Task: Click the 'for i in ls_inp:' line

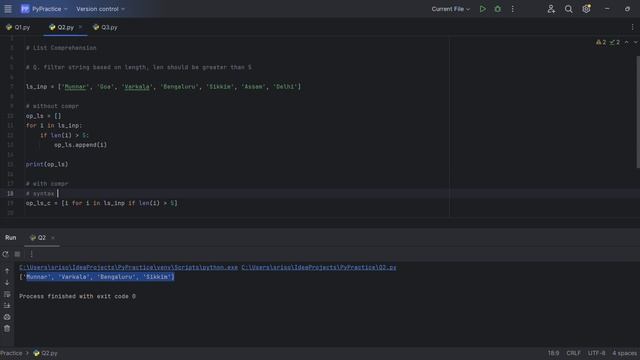Action: [x=54, y=125]
